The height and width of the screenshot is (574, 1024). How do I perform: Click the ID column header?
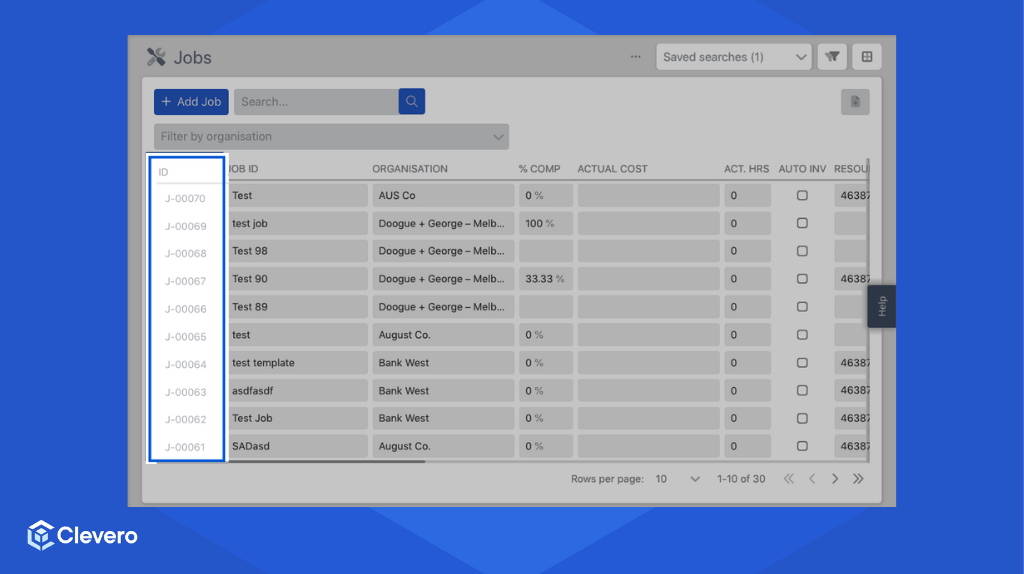(x=163, y=172)
